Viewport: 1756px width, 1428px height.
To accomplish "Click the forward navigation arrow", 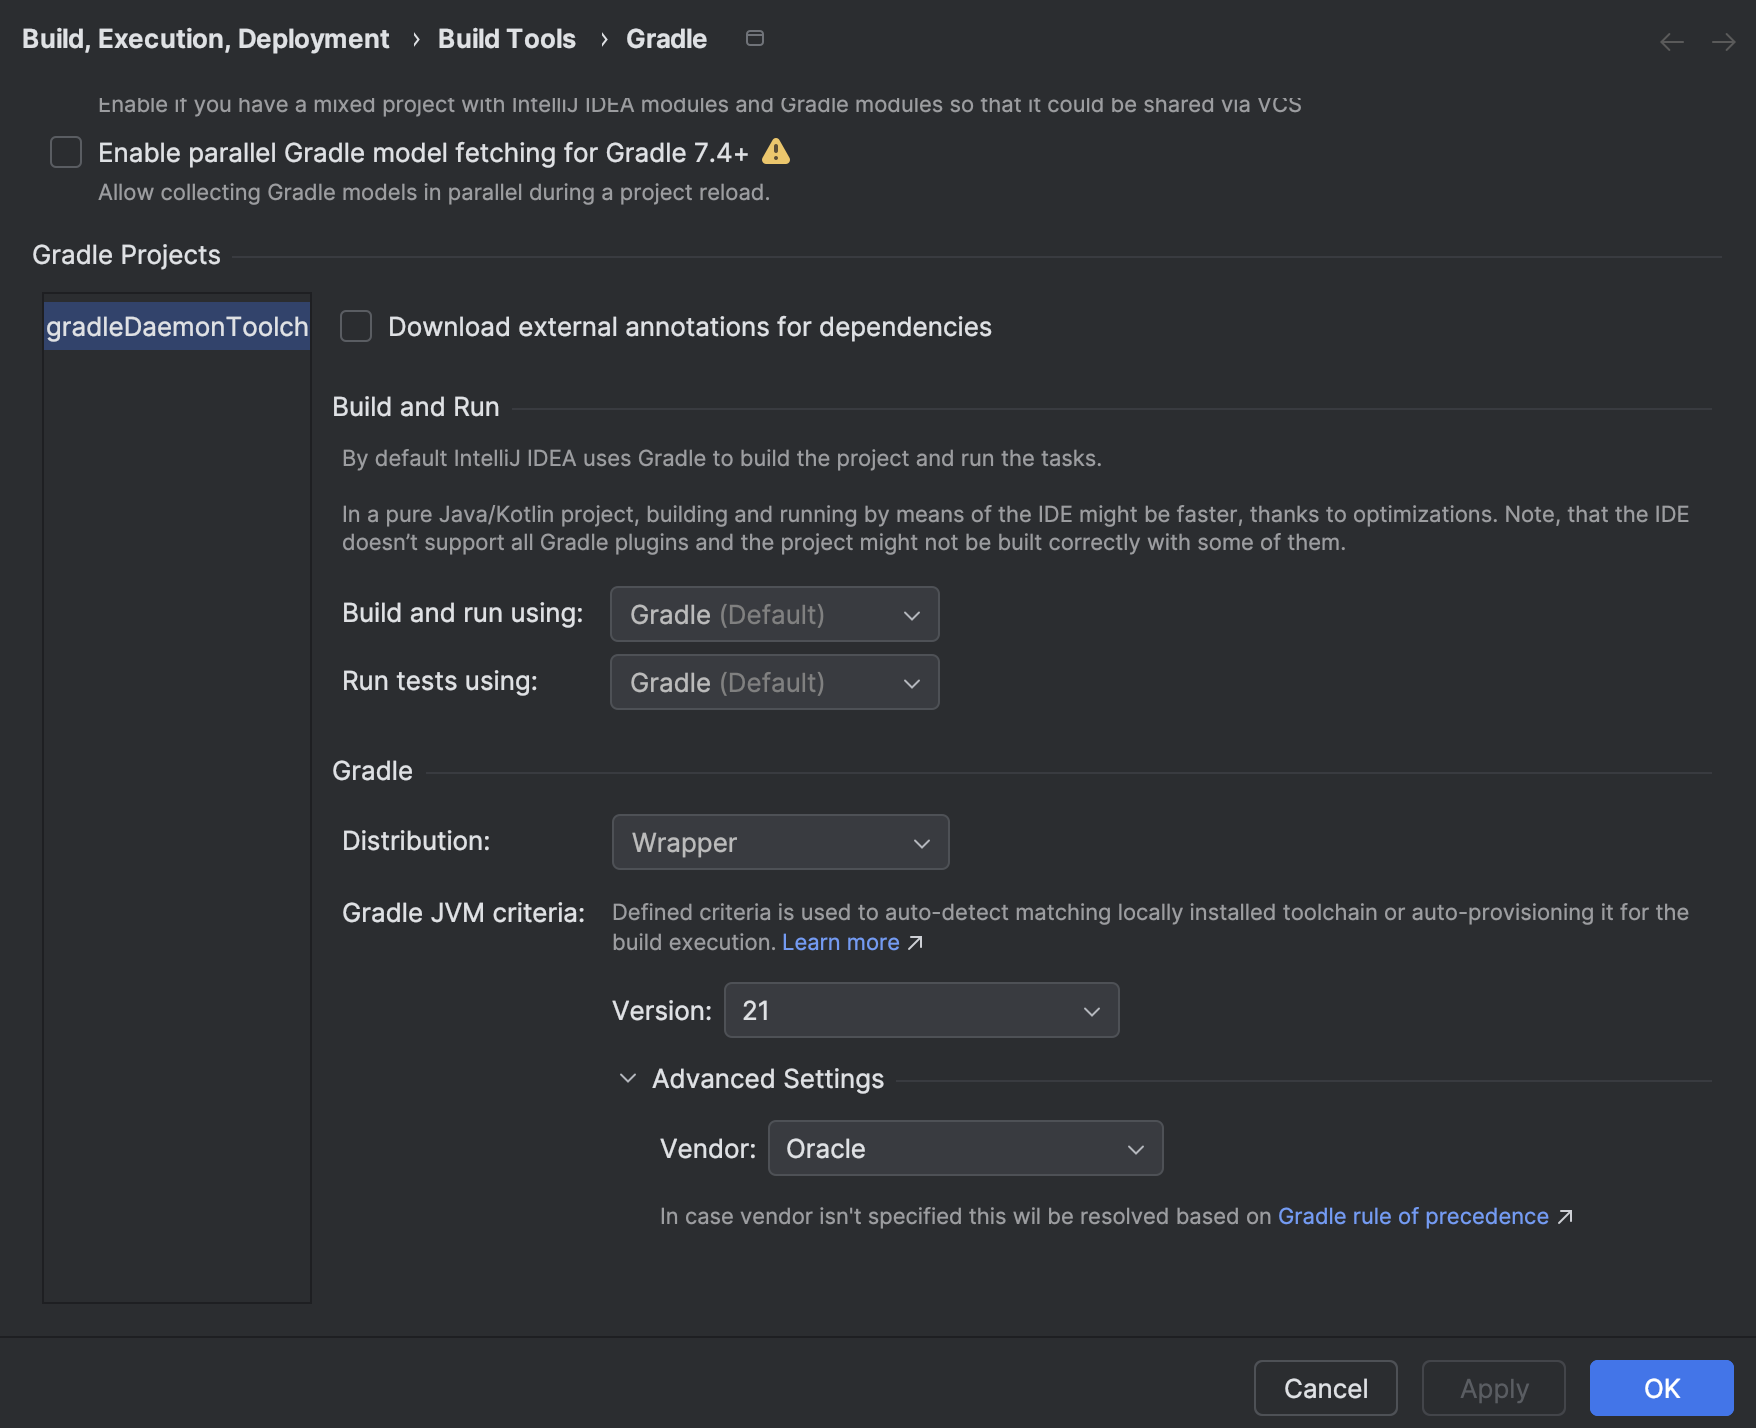I will (x=1723, y=41).
